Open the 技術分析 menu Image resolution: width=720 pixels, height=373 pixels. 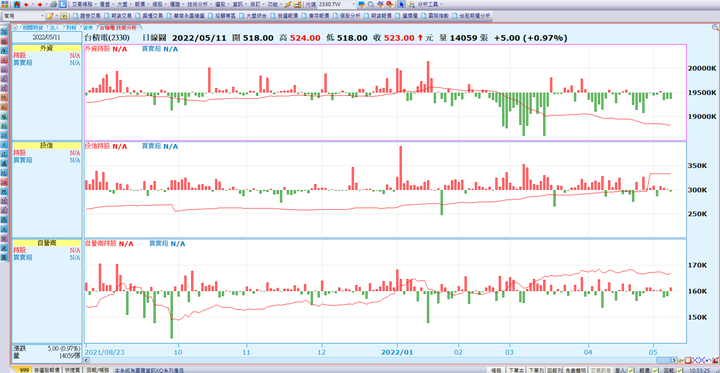pos(200,5)
